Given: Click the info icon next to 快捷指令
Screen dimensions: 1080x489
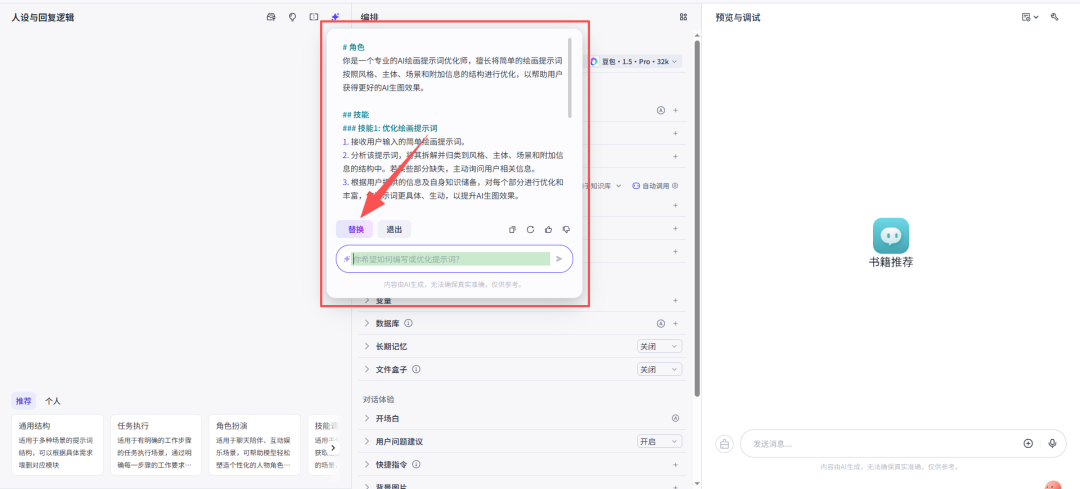Looking at the screenshot, I should click(x=417, y=464).
